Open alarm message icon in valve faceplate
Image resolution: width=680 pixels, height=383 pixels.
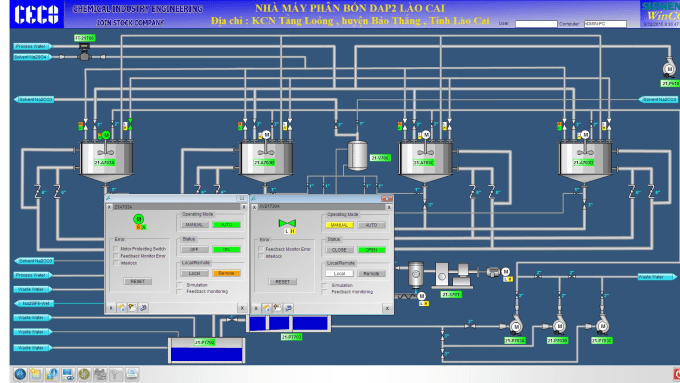278,308
